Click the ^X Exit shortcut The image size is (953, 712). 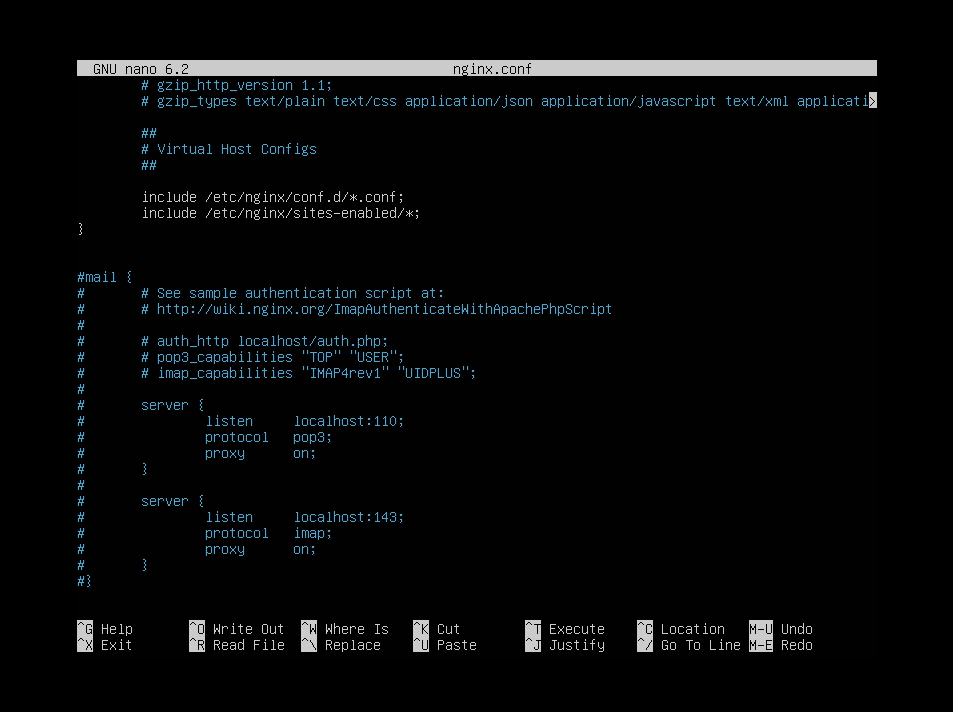[105, 645]
